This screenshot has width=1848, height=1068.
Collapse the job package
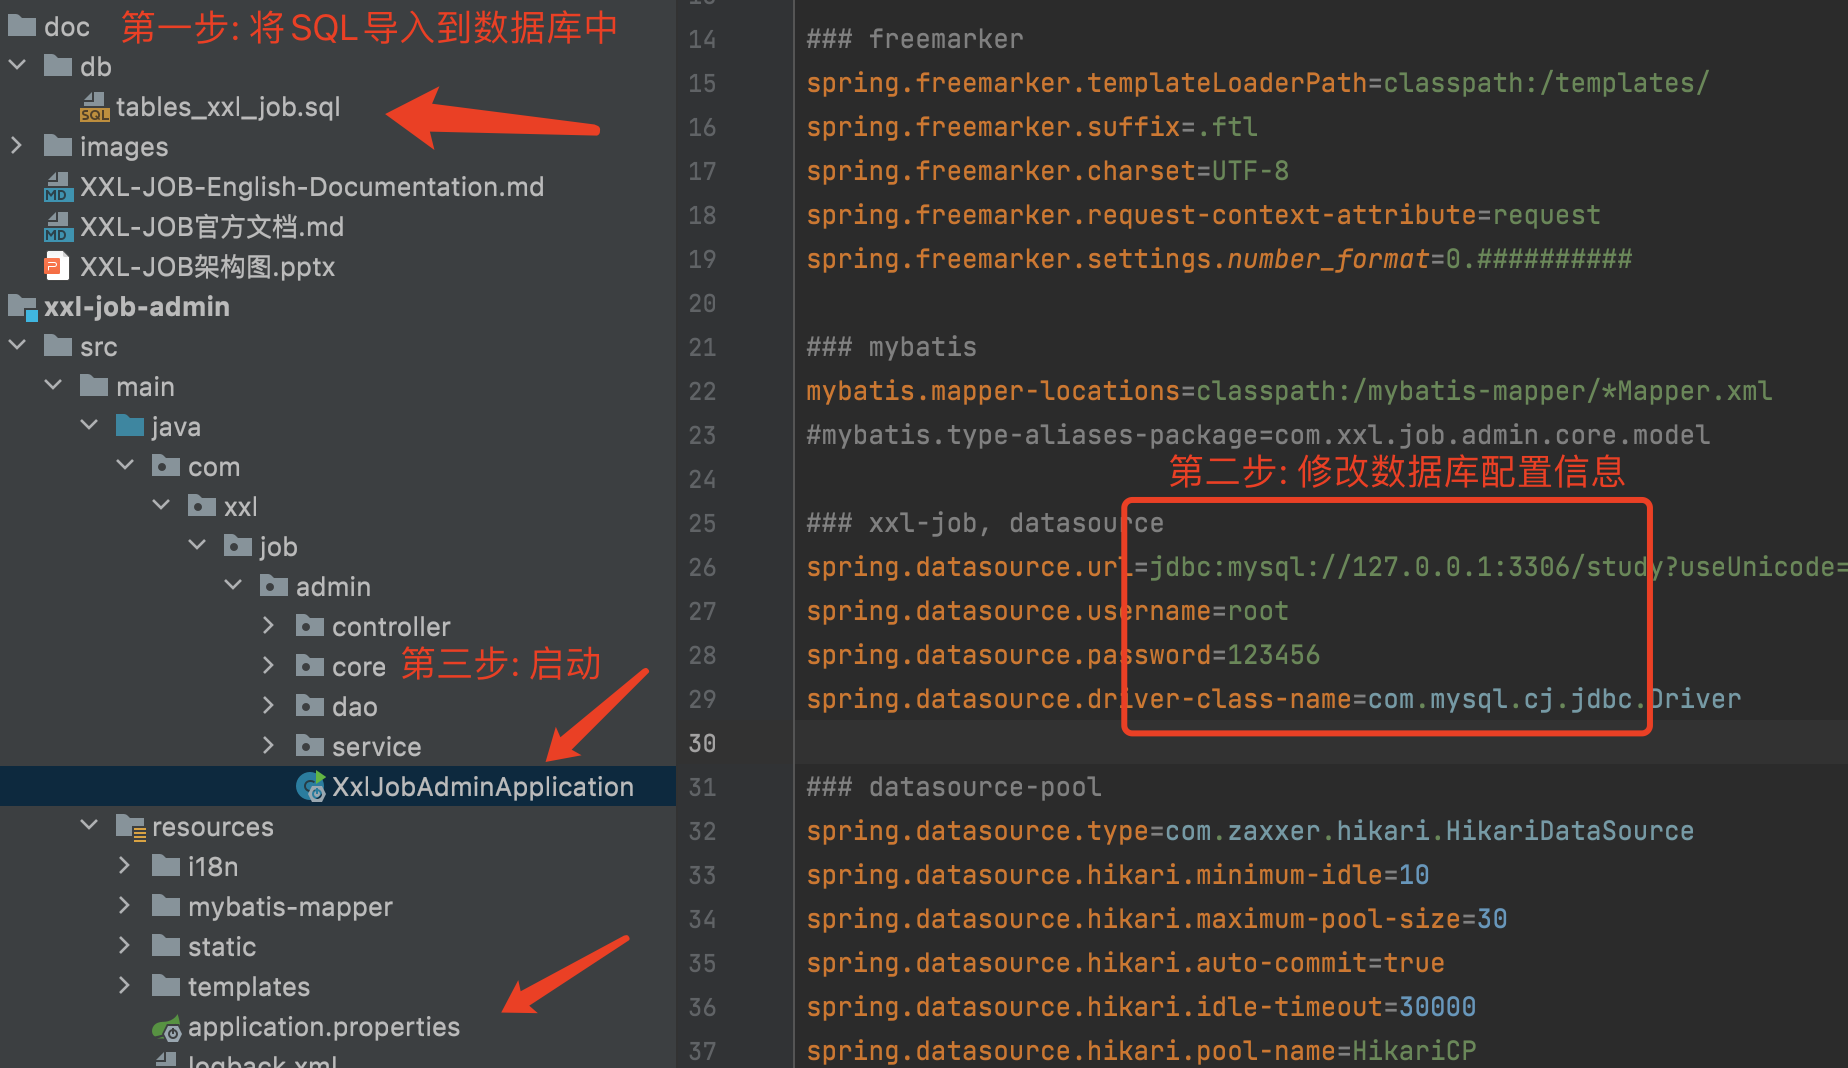(x=197, y=546)
